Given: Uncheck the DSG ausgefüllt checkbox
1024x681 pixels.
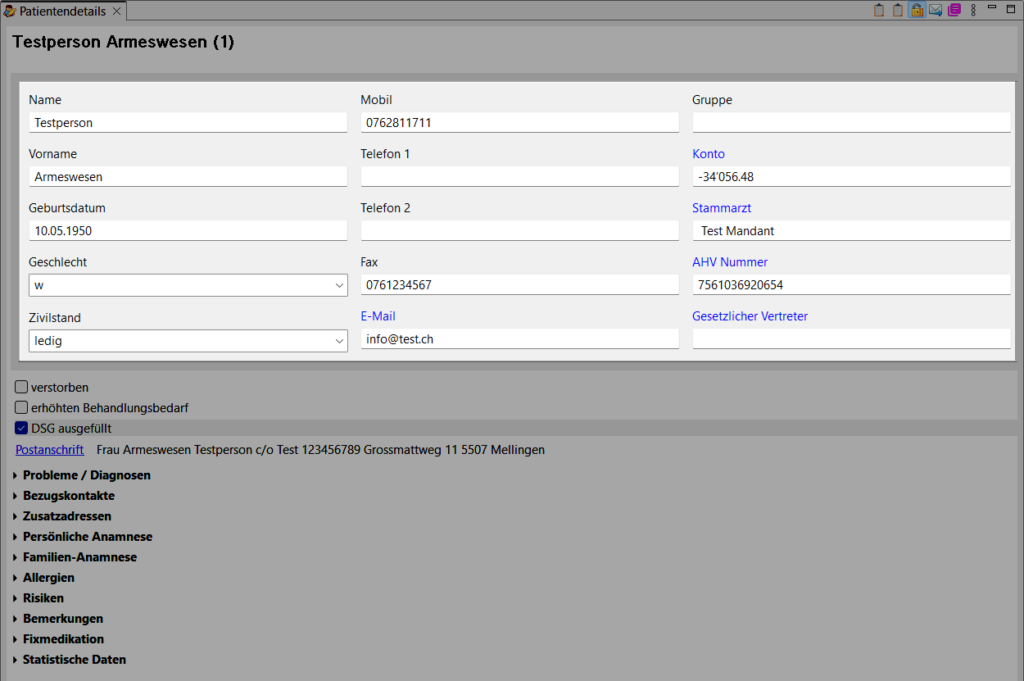Looking at the screenshot, I should [22, 428].
